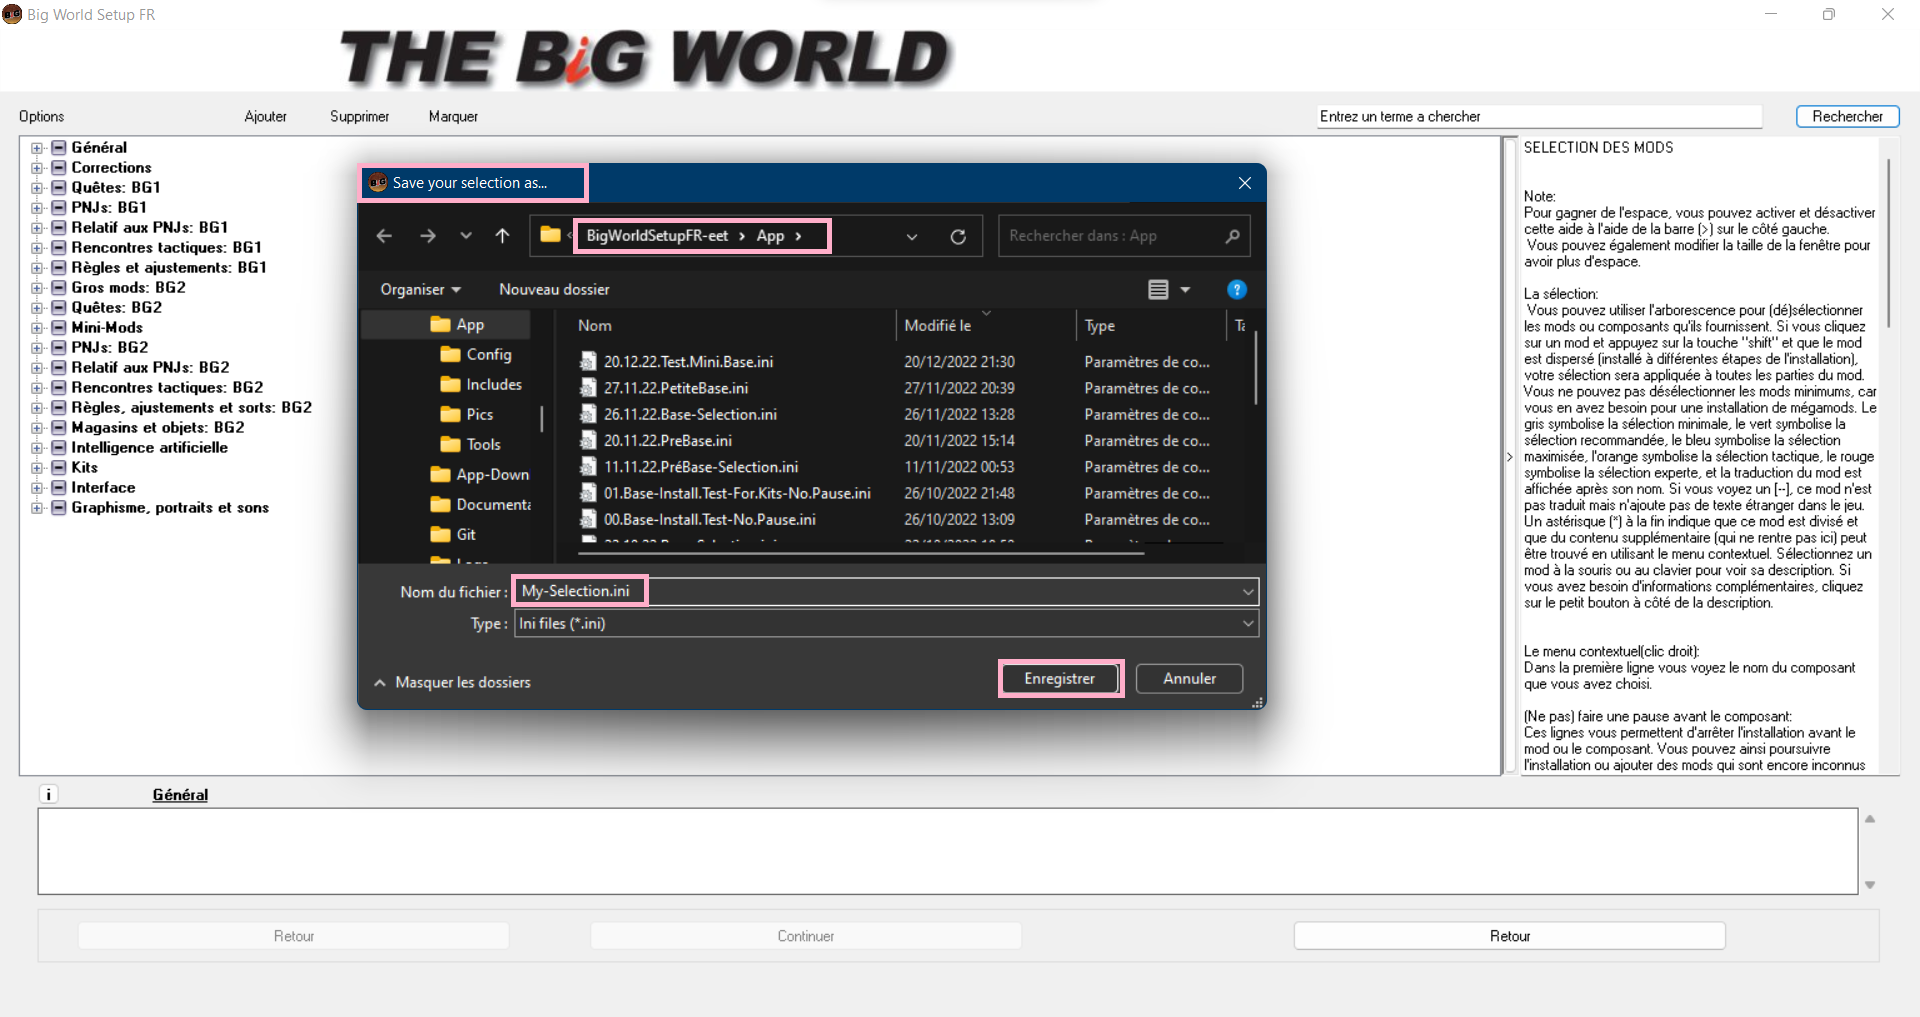Expand Quêtes: BG2 tree node
The height and width of the screenshot is (1017, 1920).
(37, 308)
